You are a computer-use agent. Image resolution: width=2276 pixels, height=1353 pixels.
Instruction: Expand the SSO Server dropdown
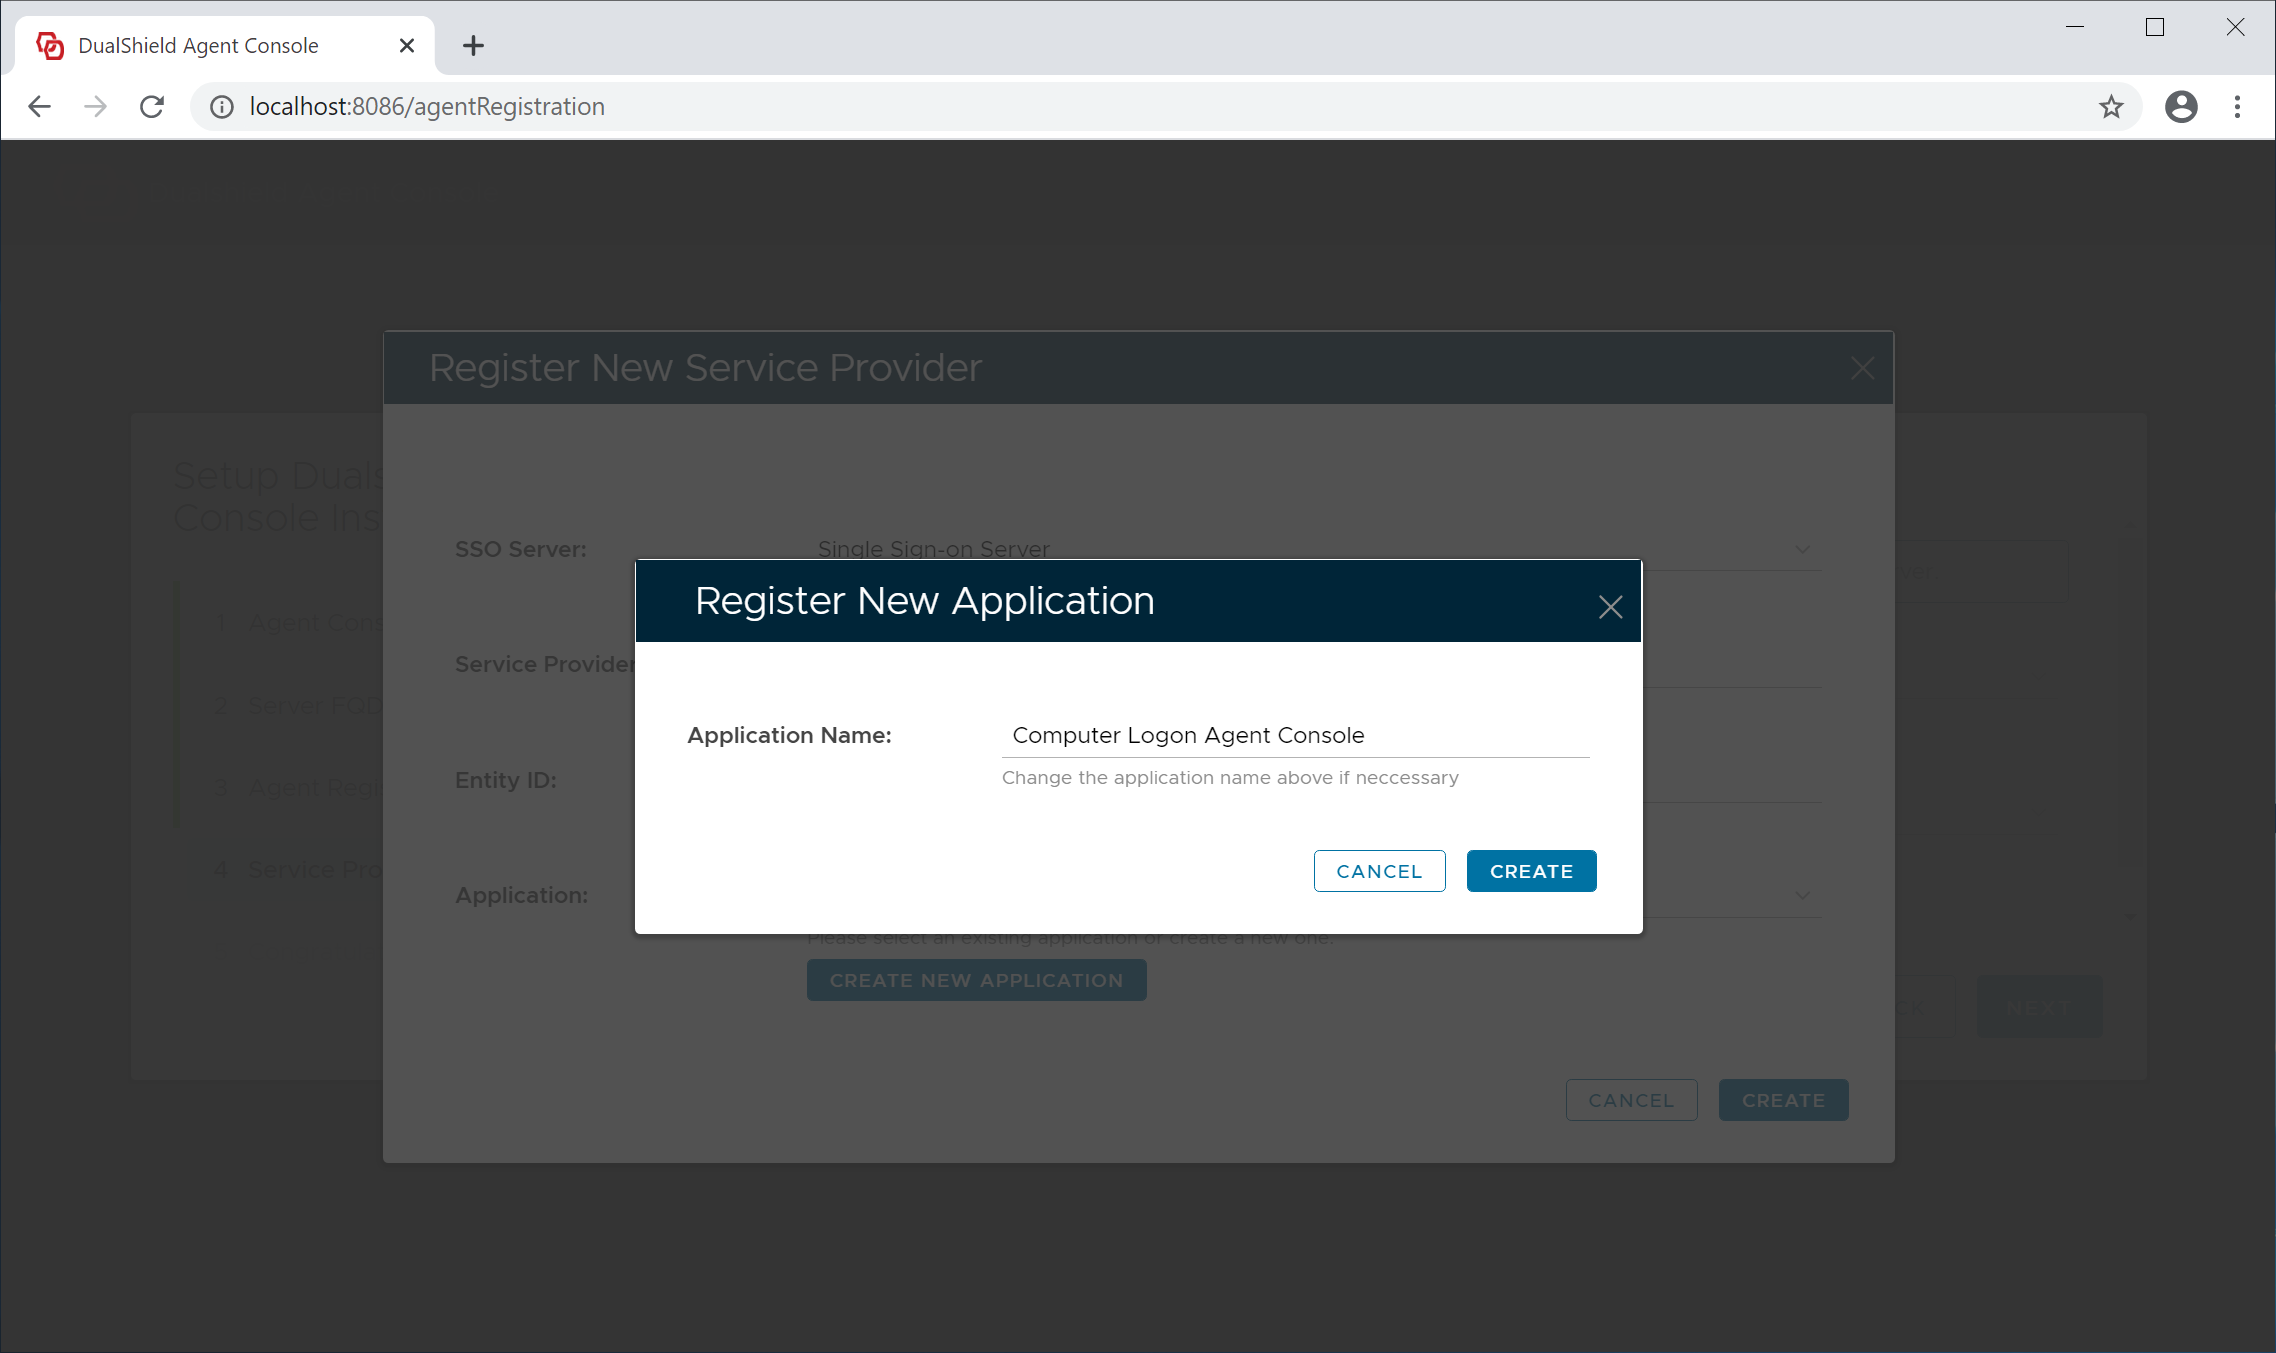pyautogui.click(x=1802, y=549)
